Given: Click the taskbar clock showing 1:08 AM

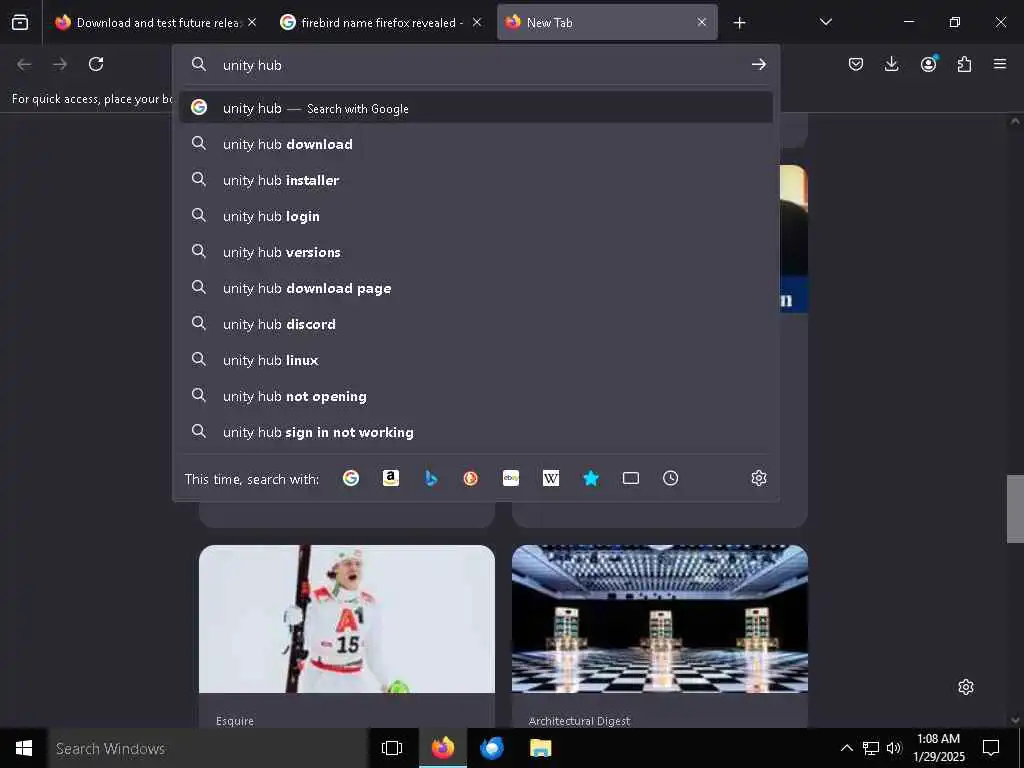Looking at the screenshot, I should (938, 748).
